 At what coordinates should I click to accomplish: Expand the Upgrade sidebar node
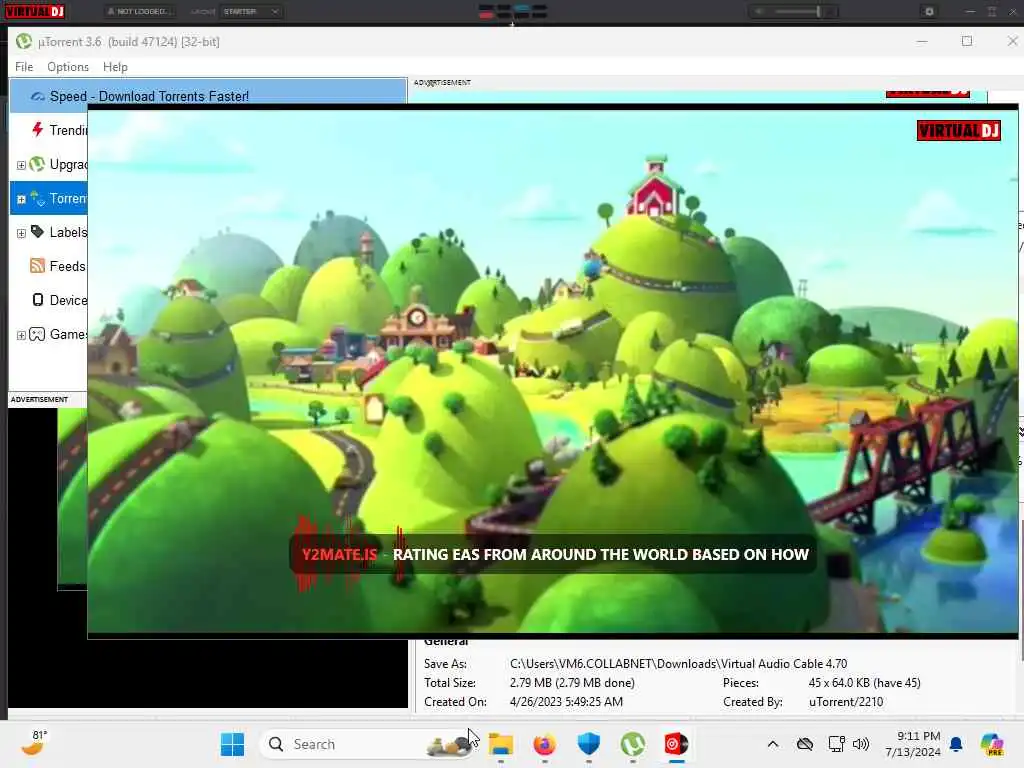click(x=21, y=165)
